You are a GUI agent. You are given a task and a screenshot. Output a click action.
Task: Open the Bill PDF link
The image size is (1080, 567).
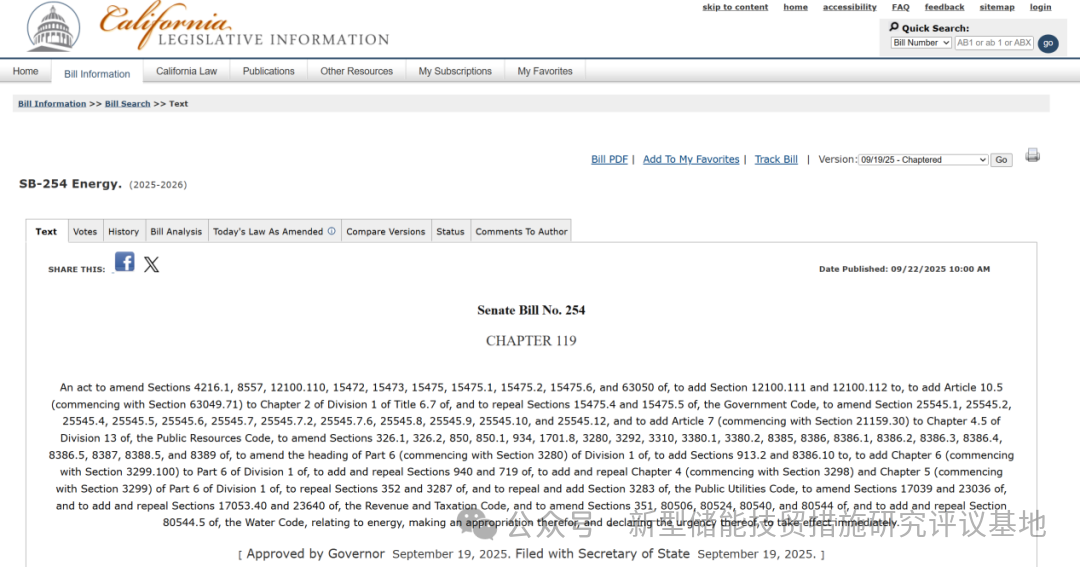point(609,160)
